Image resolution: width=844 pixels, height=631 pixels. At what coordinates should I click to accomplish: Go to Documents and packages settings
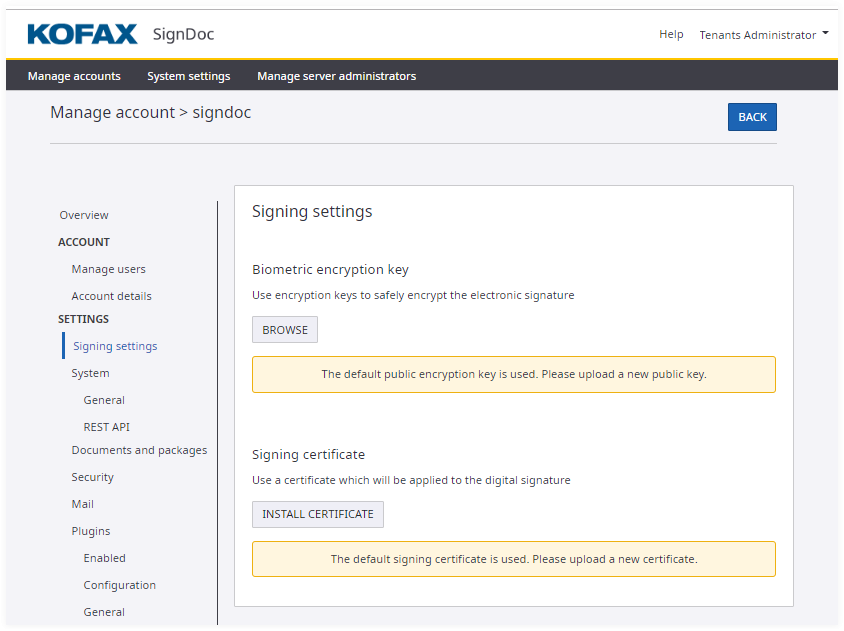pos(139,450)
